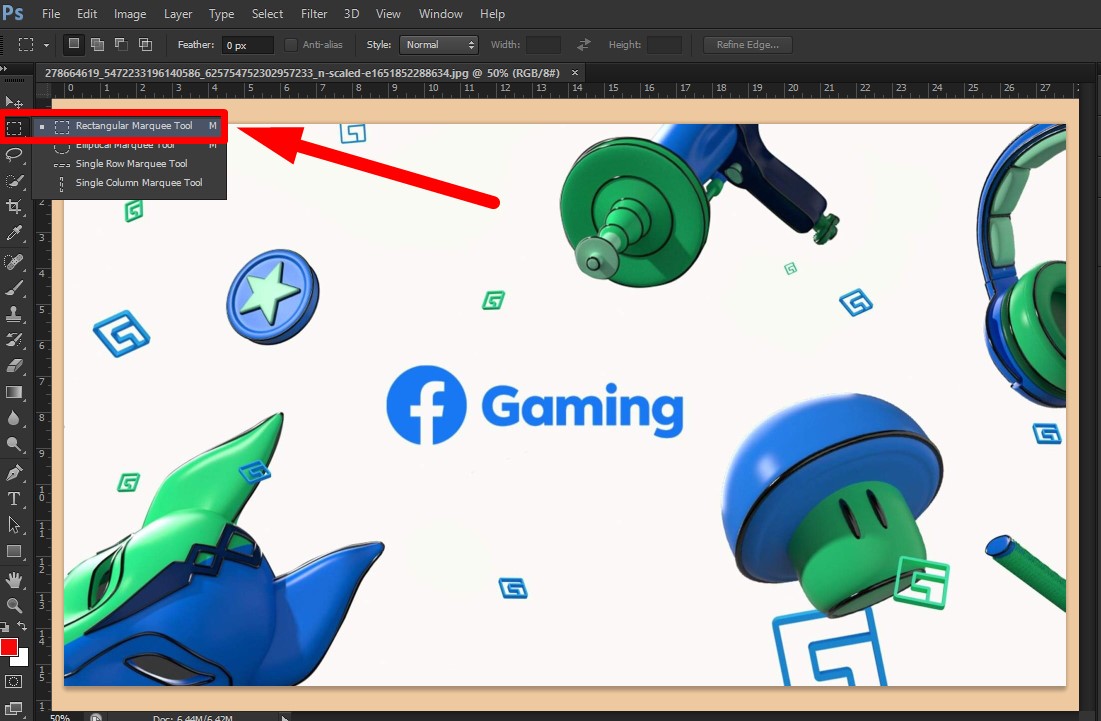Image resolution: width=1101 pixels, height=721 pixels.
Task: Choose Single Row Marquee Tool from flyout
Action: pyautogui.click(x=131, y=164)
